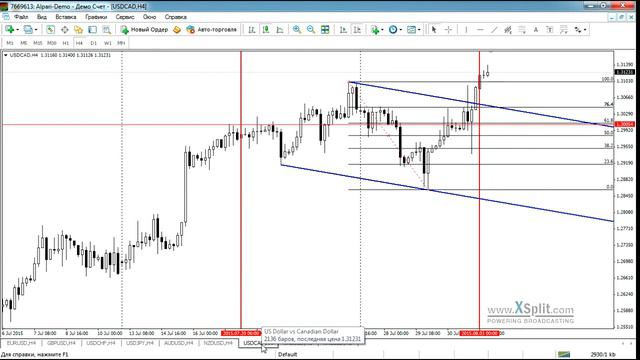Open the Сервис menu

coord(125,17)
